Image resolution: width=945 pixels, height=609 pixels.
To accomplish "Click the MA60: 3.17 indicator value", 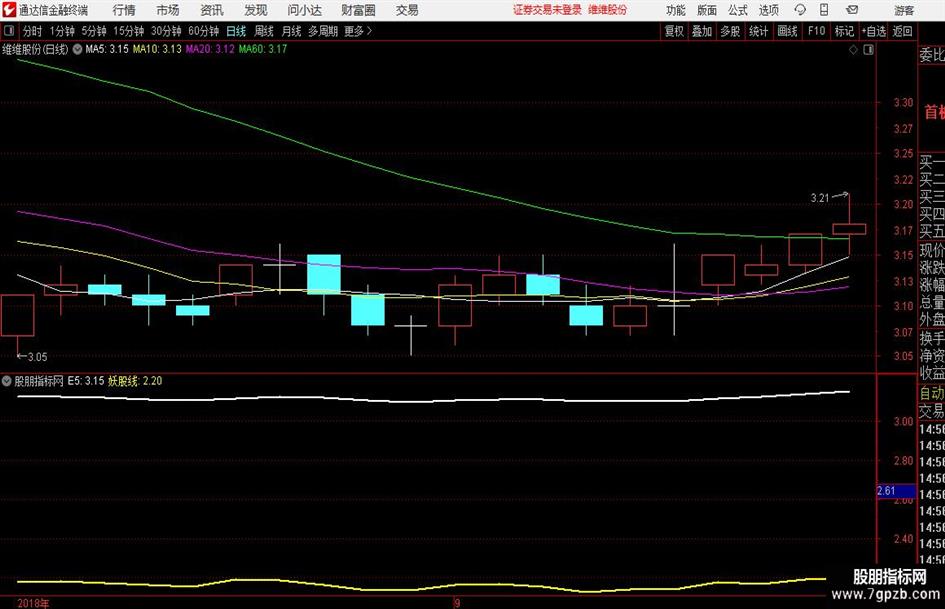I will pos(263,49).
